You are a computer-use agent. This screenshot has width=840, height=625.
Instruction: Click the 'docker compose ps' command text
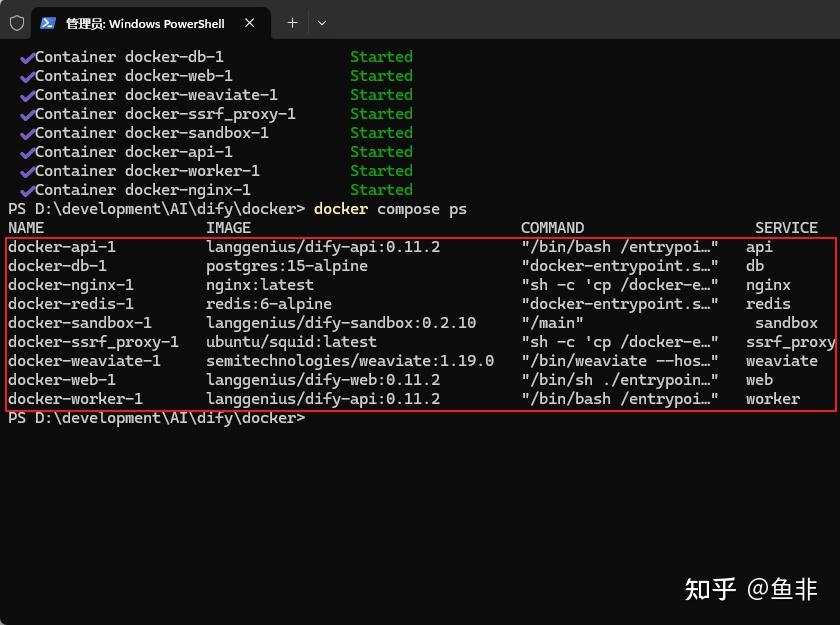pyautogui.click(x=390, y=209)
